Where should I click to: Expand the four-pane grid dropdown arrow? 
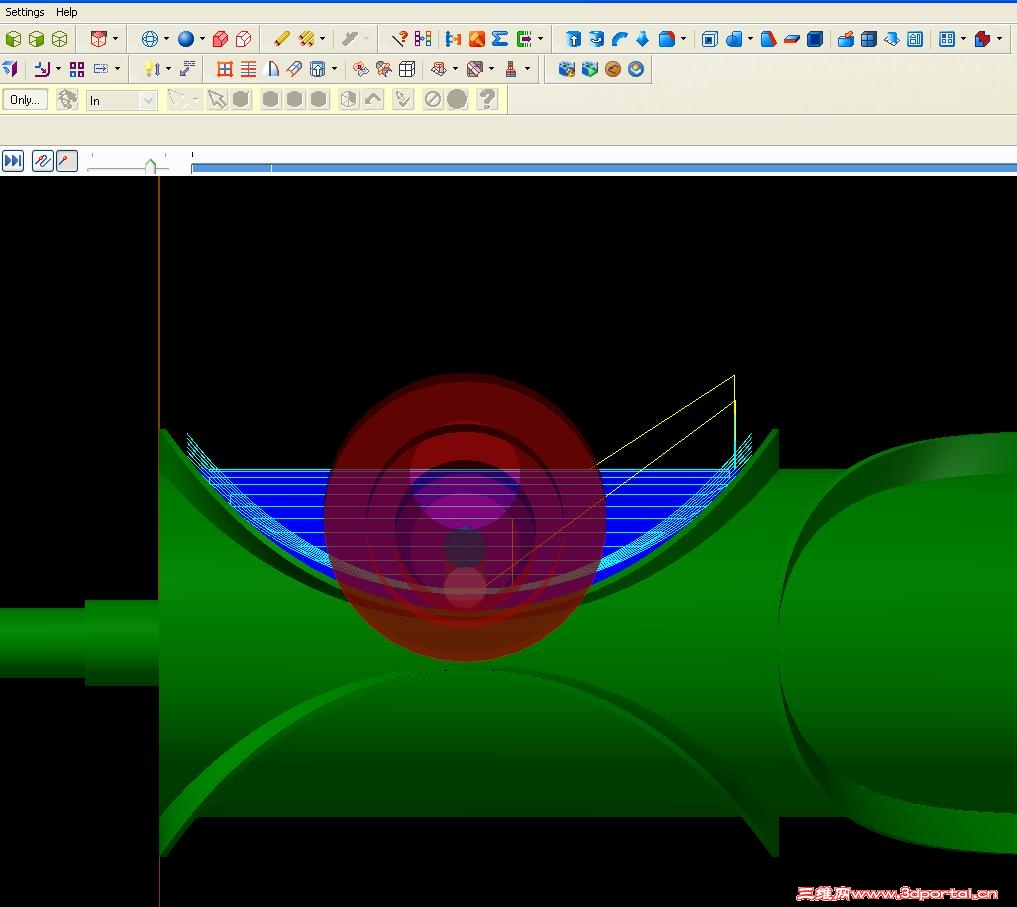pyautogui.click(x=963, y=39)
